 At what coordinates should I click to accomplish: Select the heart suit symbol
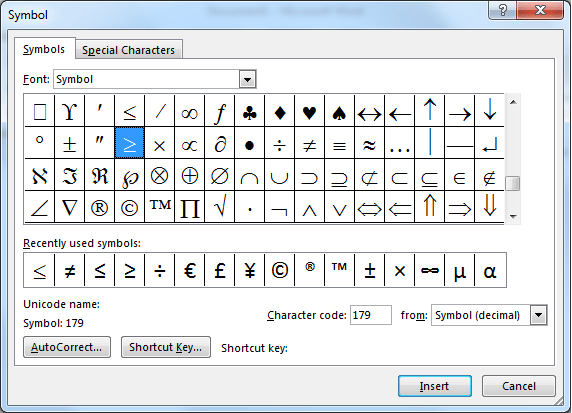[309, 111]
